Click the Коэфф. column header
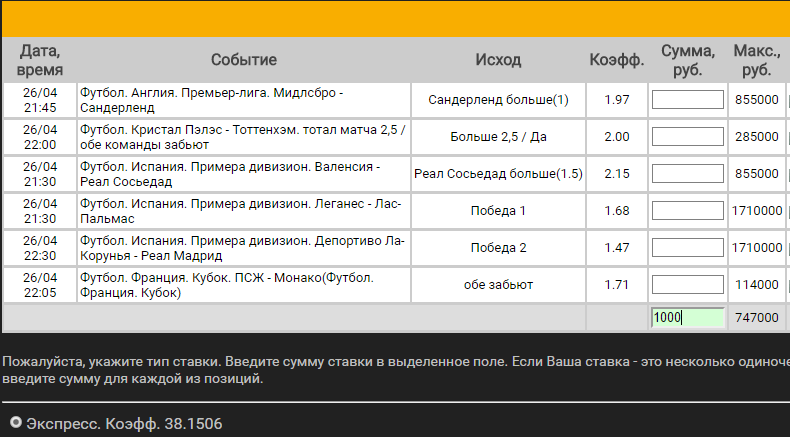 click(617, 59)
